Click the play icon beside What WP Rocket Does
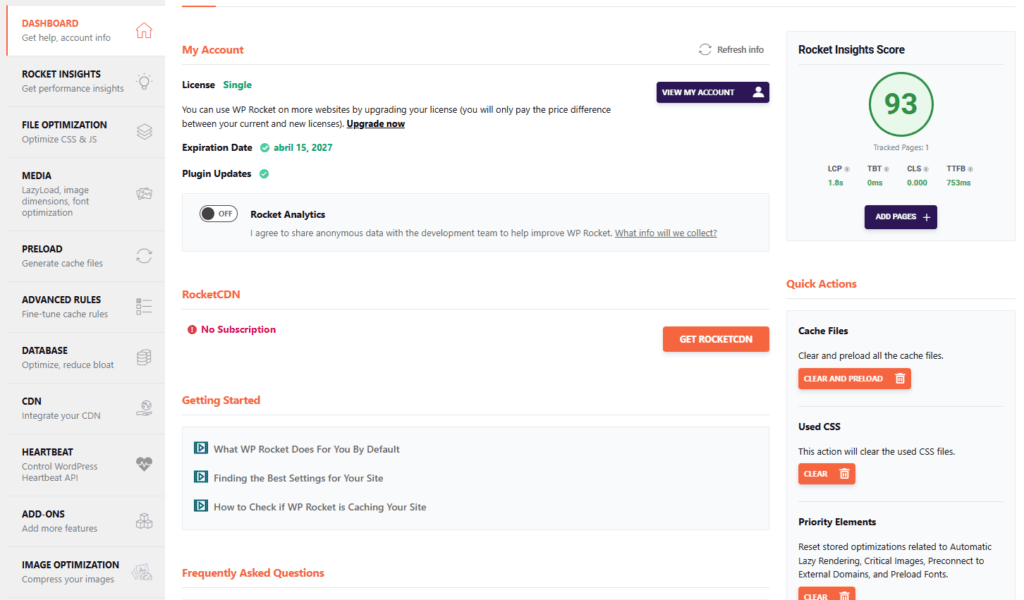Image resolution: width=1024 pixels, height=600 pixels. click(201, 448)
